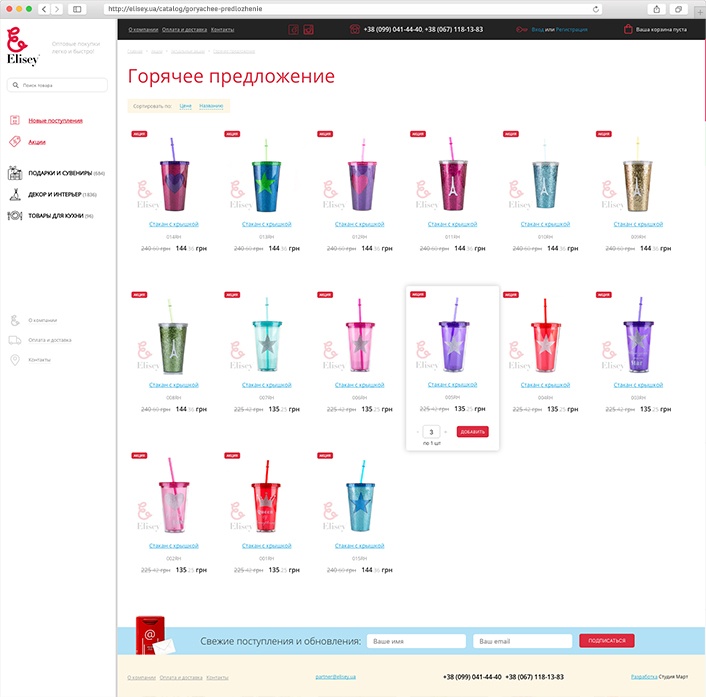Click Стакан с крышкой link for item 001RH
706x697 pixels.
(x=267, y=546)
